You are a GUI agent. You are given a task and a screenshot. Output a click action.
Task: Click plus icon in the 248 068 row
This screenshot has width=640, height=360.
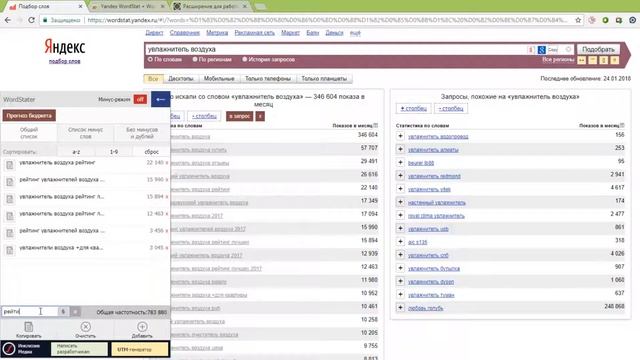tap(400, 308)
